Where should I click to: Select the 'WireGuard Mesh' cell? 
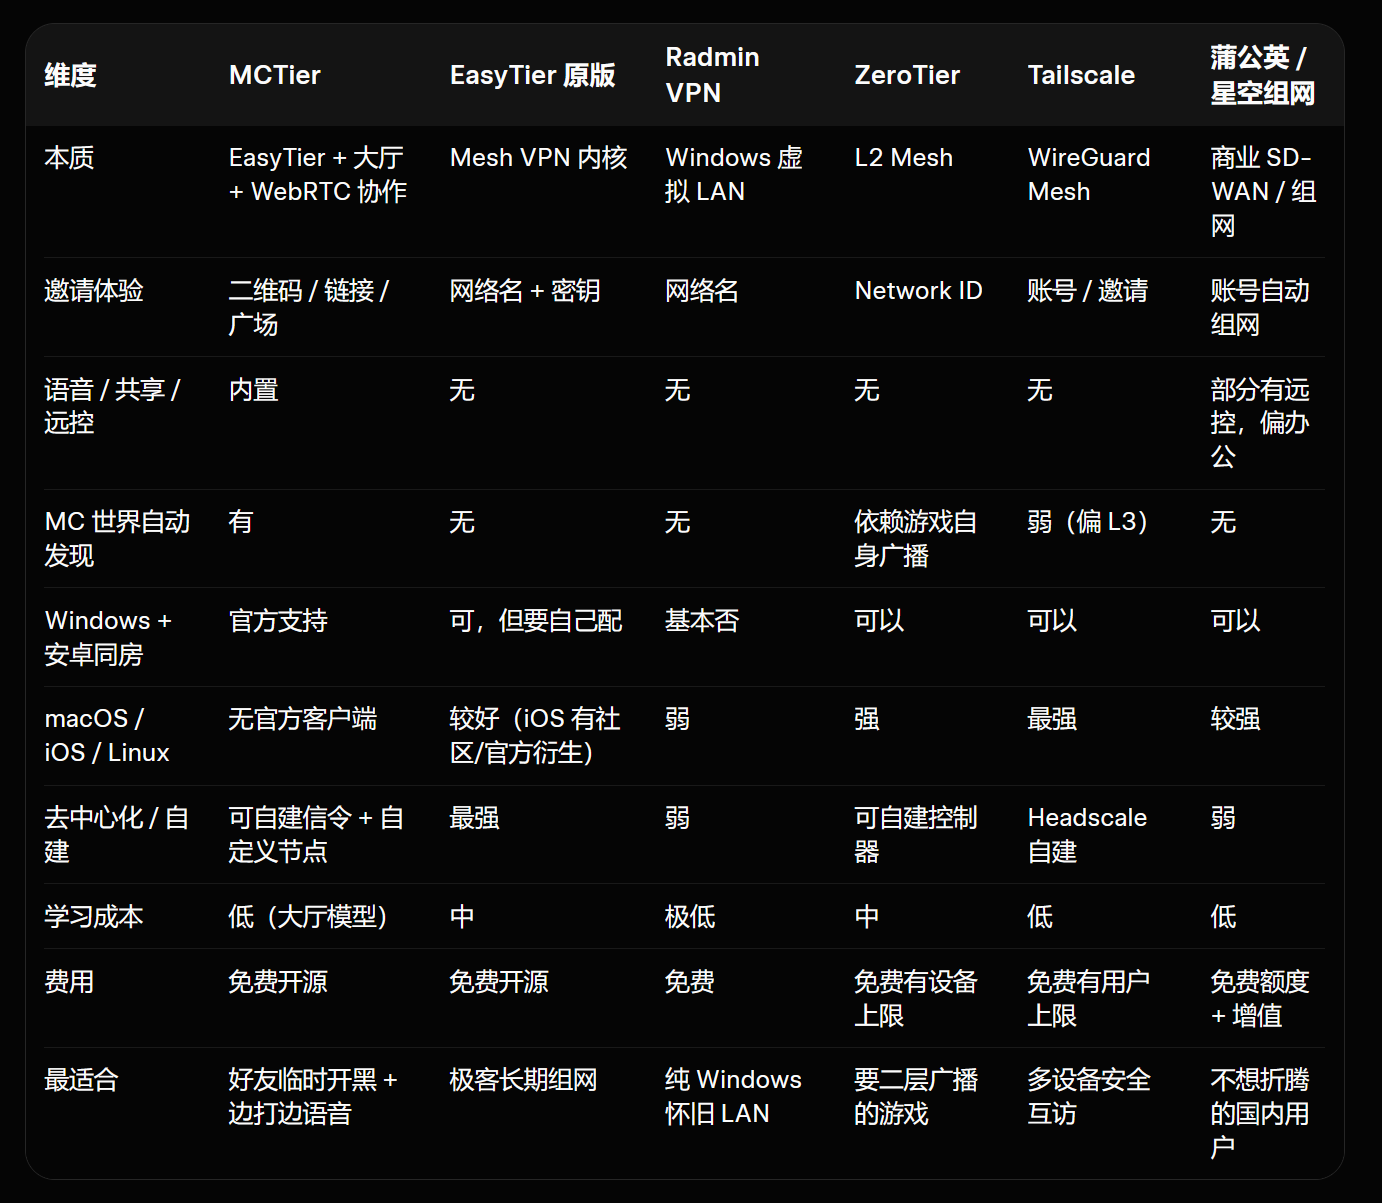(1089, 175)
